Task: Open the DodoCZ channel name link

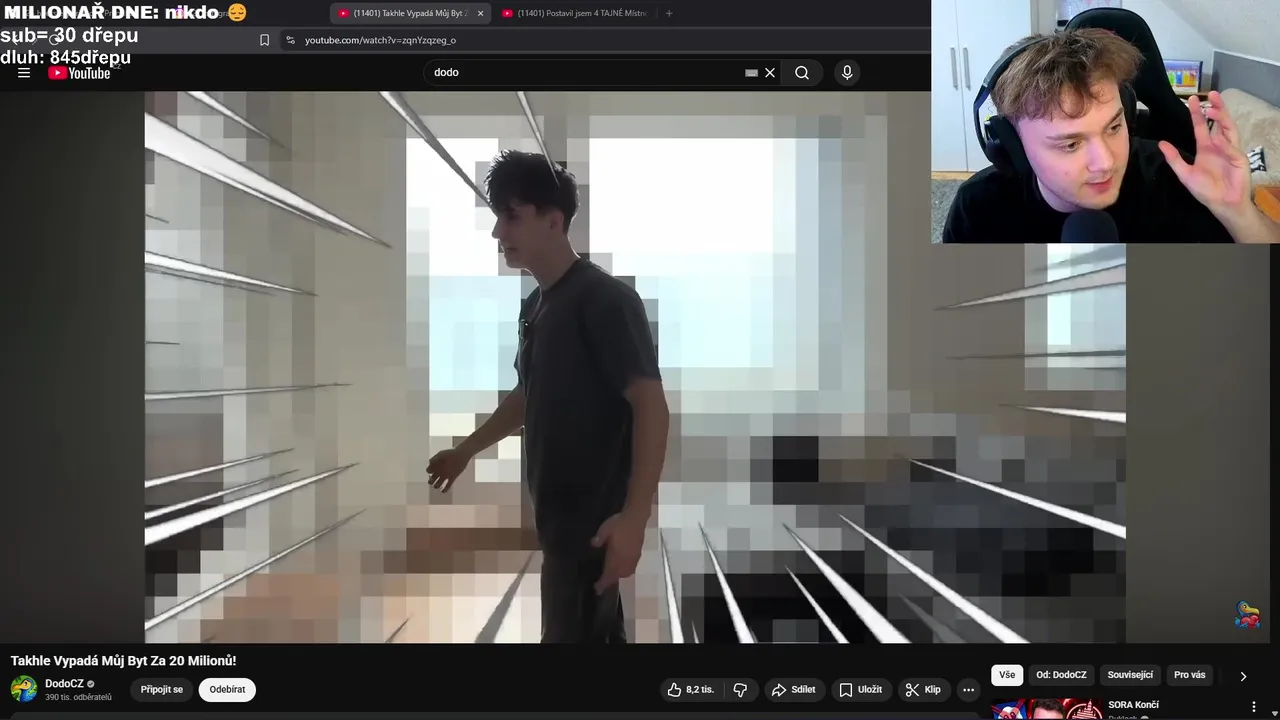Action: [64, 684]
